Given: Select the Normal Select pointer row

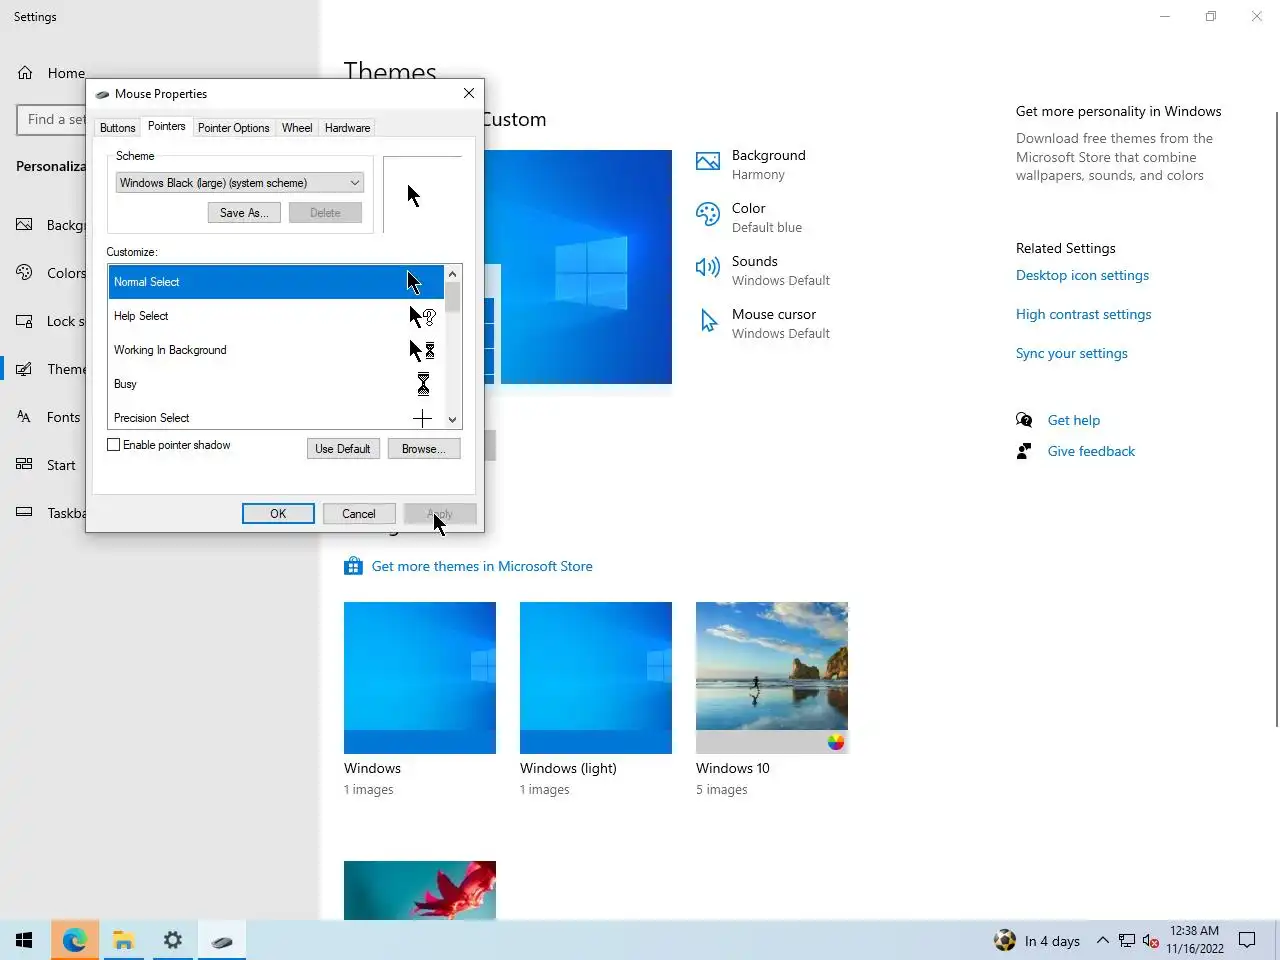Looking at the screenshot, I should (x=276, y=282).
